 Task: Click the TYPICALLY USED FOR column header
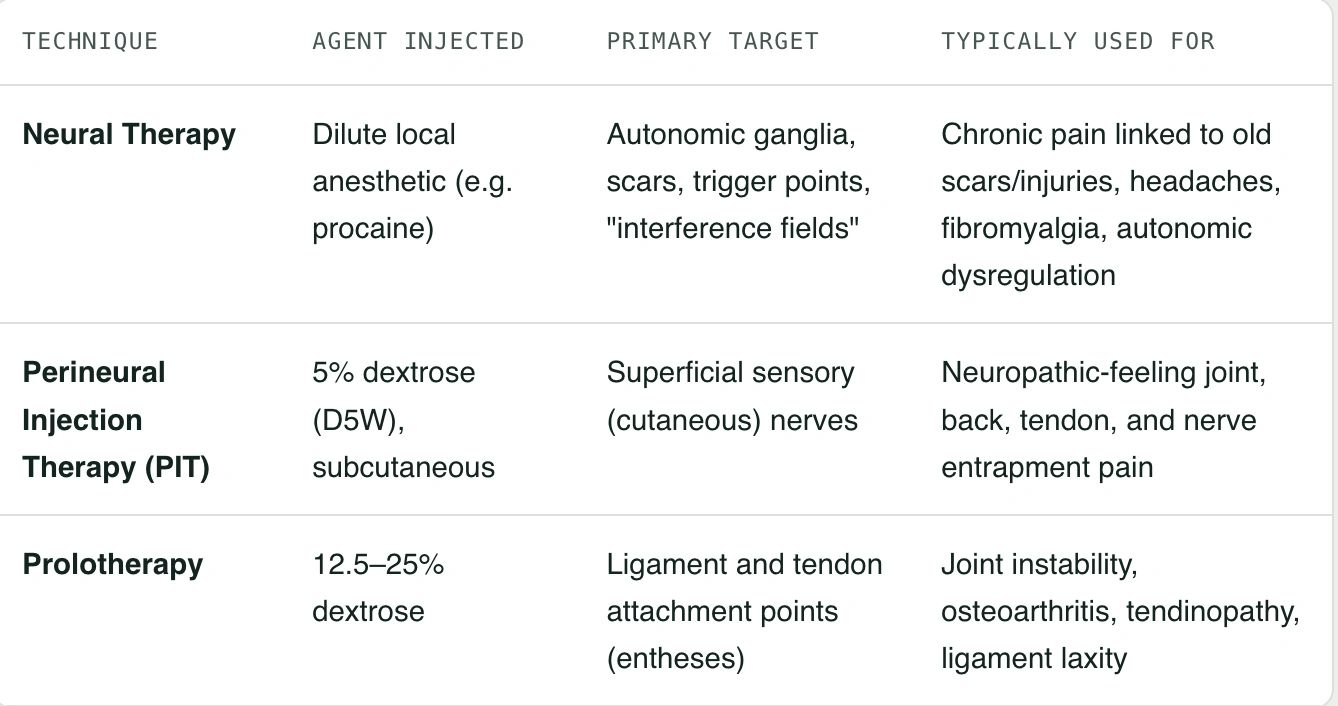tap(1078, 41)
